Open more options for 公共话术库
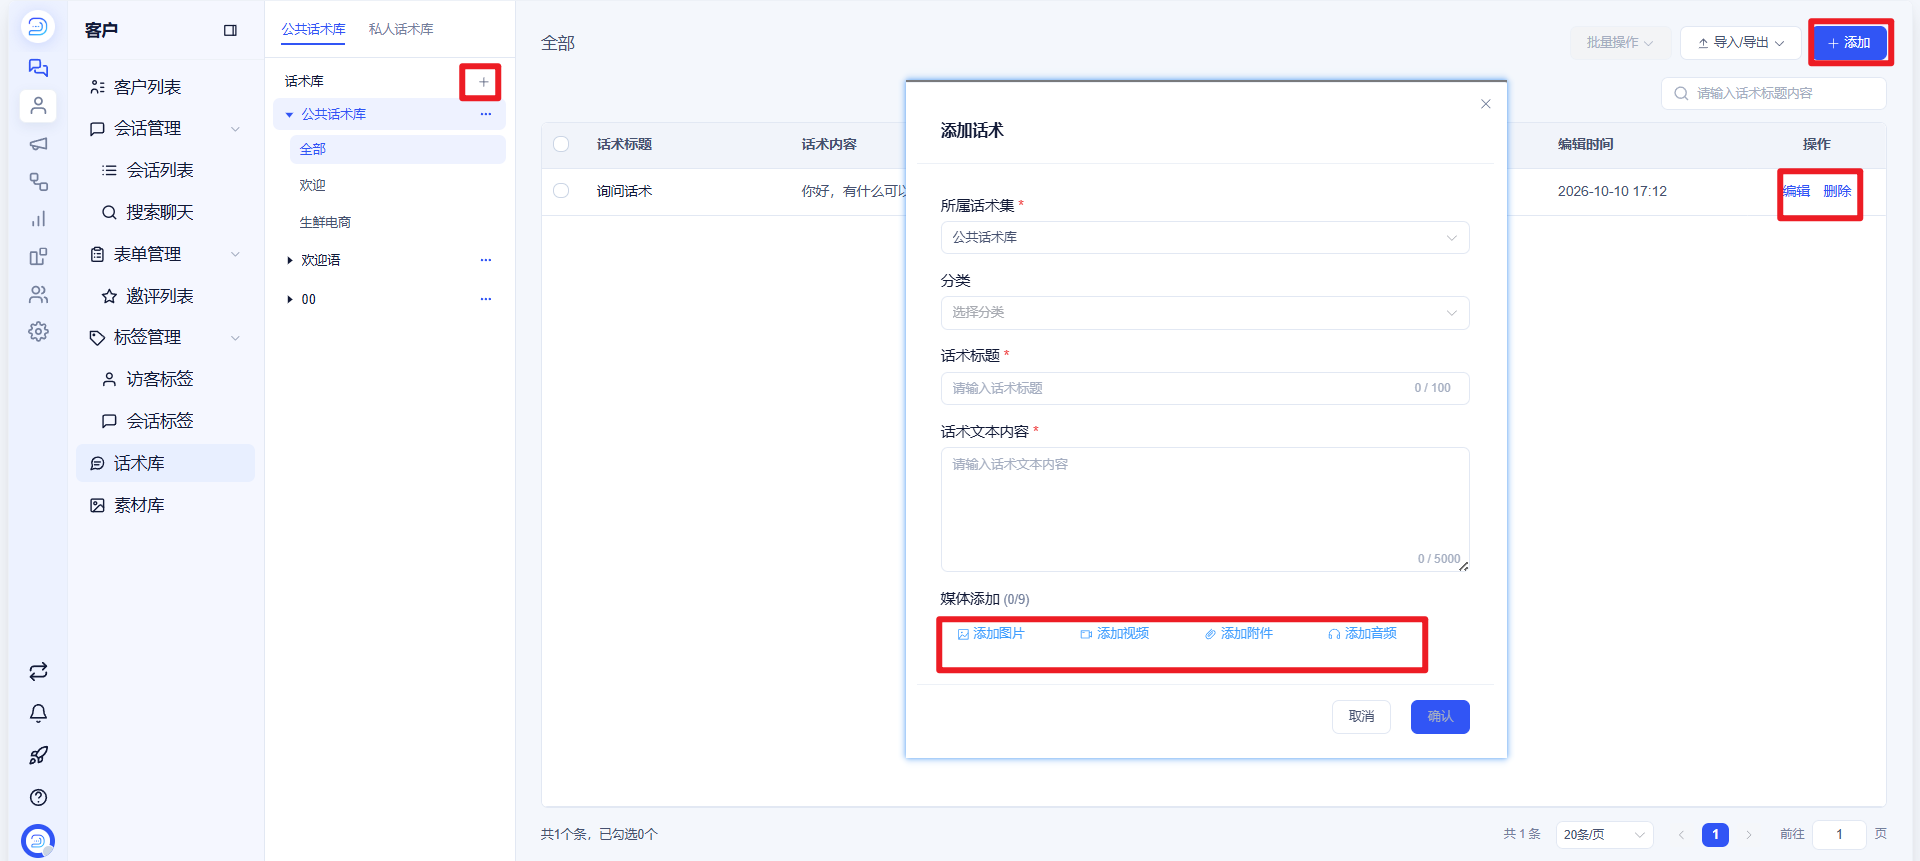Viewport: 1920px width, 861px height. (x=486, y=114)
